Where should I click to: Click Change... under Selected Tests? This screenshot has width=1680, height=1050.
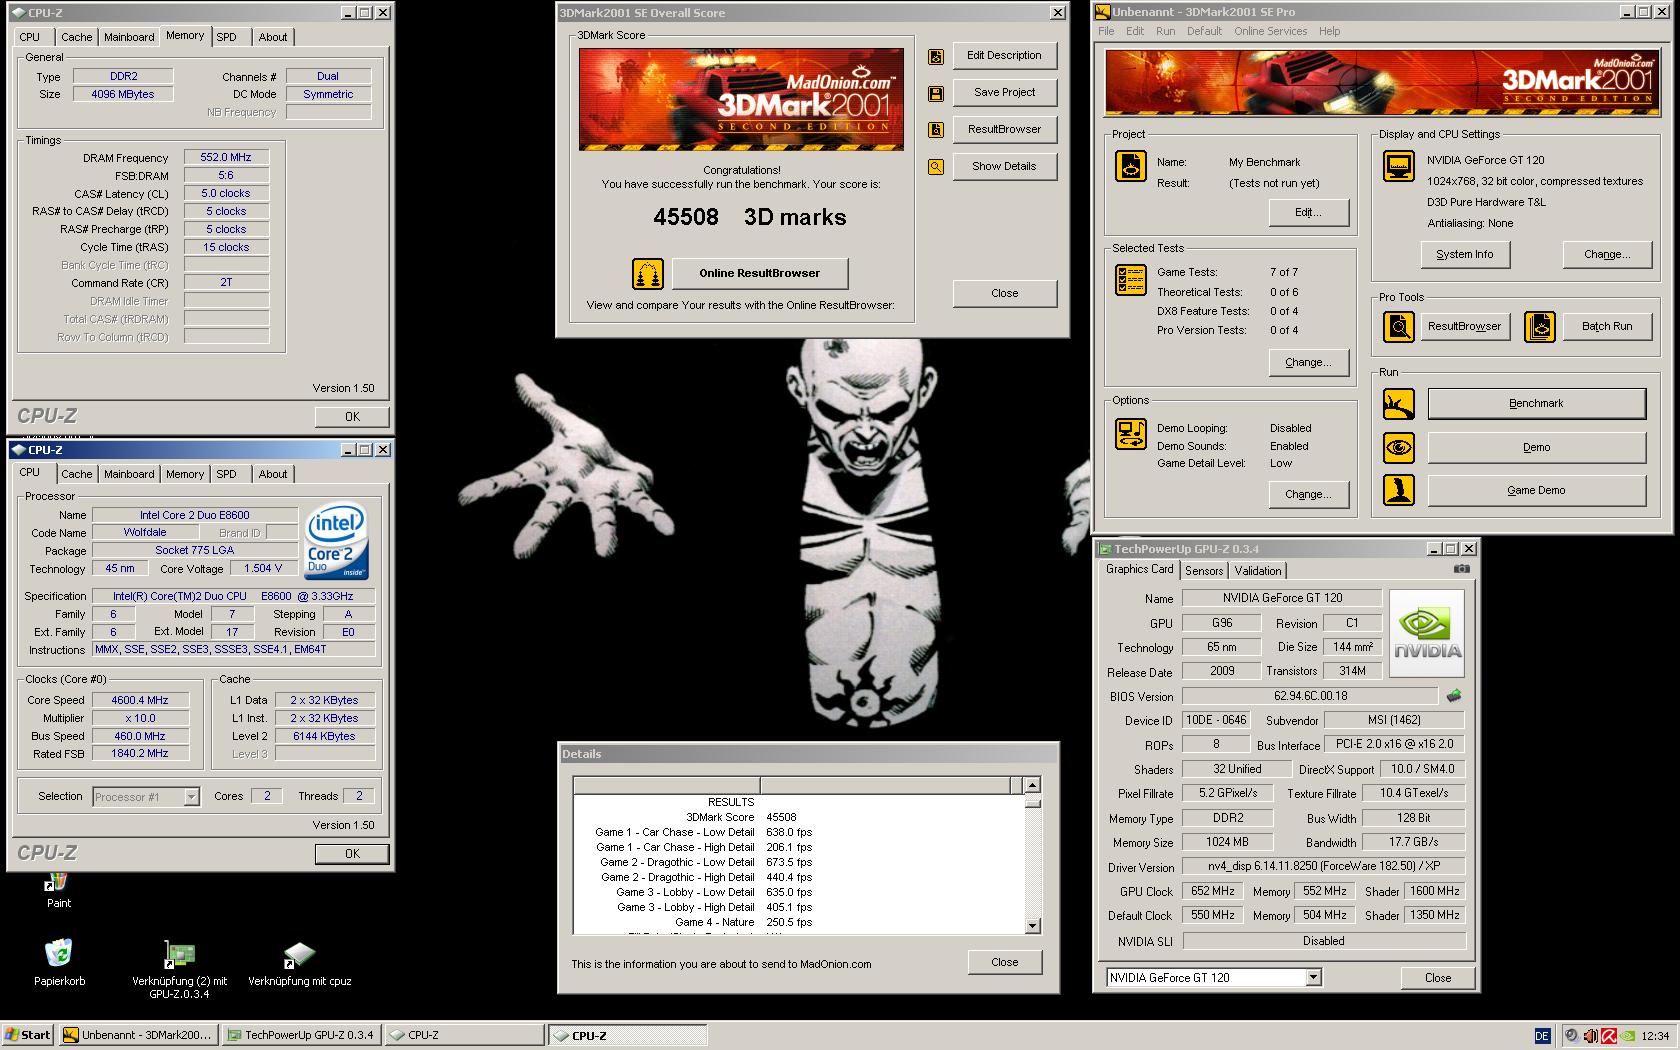tap(1308, 362)
